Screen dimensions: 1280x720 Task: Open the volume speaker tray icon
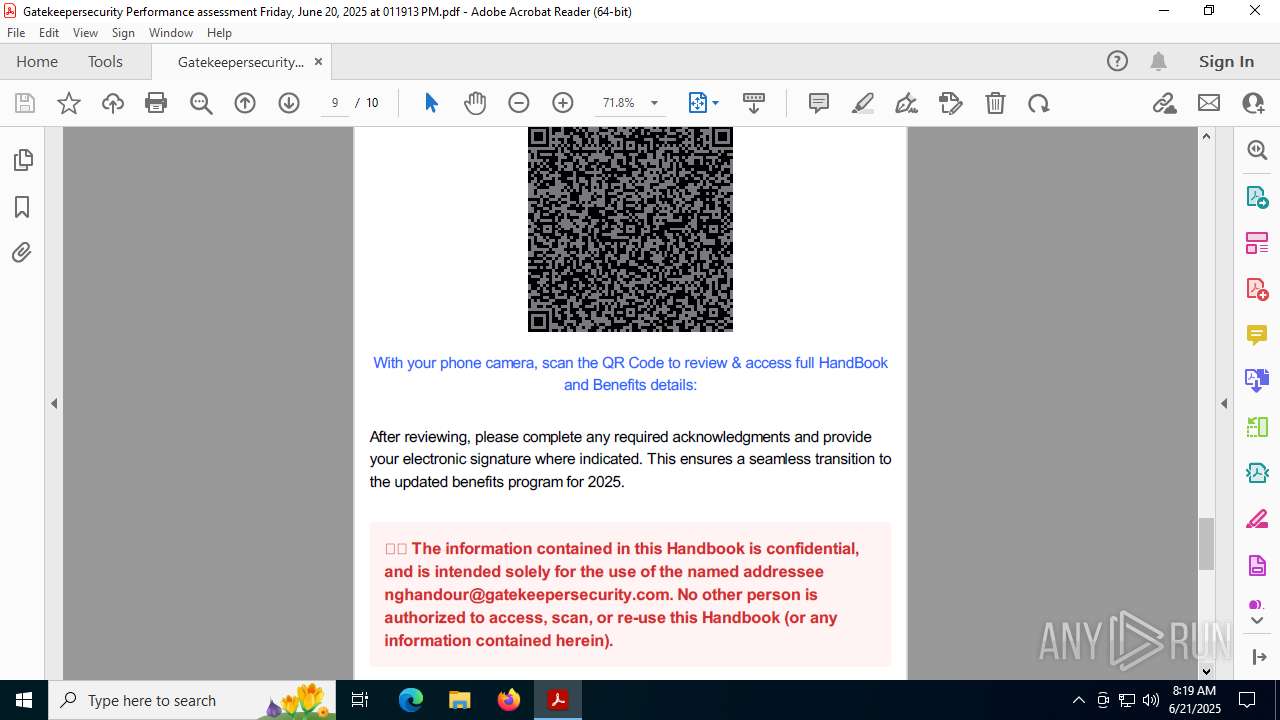click(x=1151, y=700)
